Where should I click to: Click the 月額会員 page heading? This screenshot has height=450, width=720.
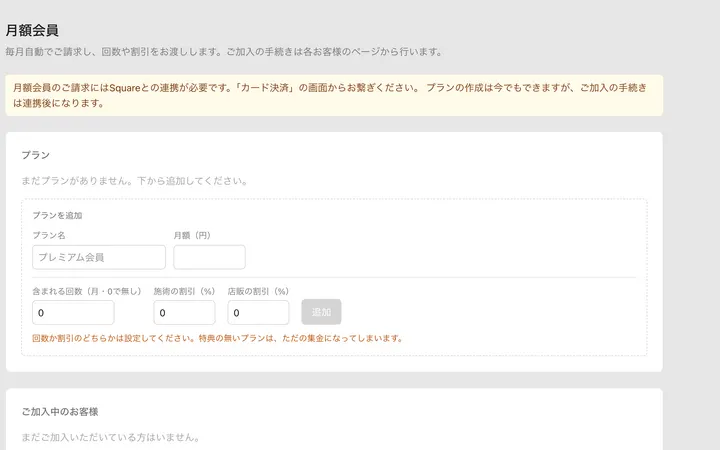pyautogui.click(x=32, y=30)
